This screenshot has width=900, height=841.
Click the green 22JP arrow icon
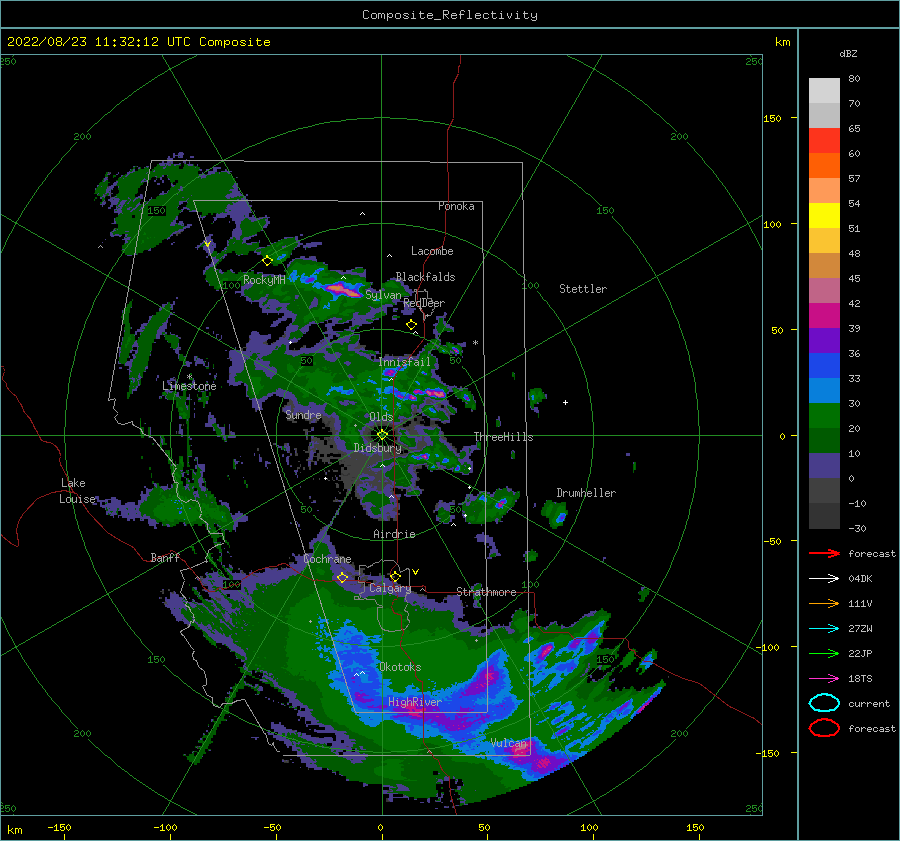(824, 653)
